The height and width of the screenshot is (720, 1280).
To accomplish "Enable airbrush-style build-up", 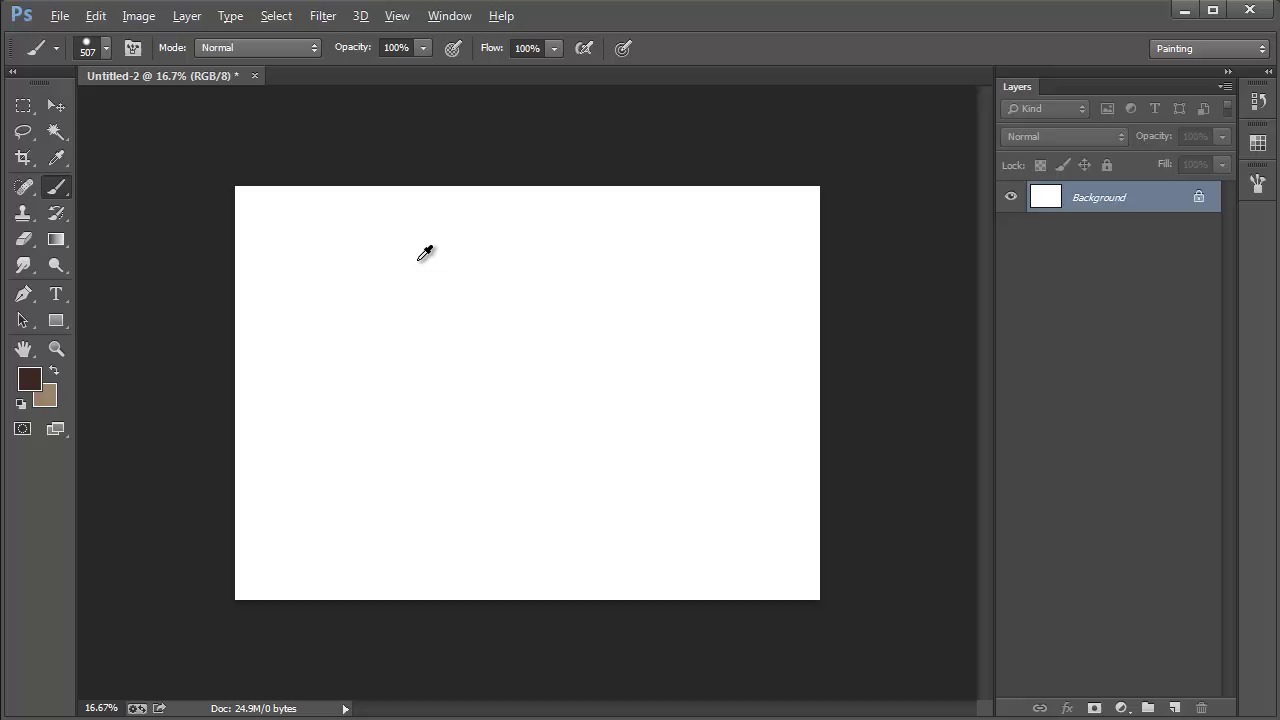I will pyautogui.click(x=584, y=48).
